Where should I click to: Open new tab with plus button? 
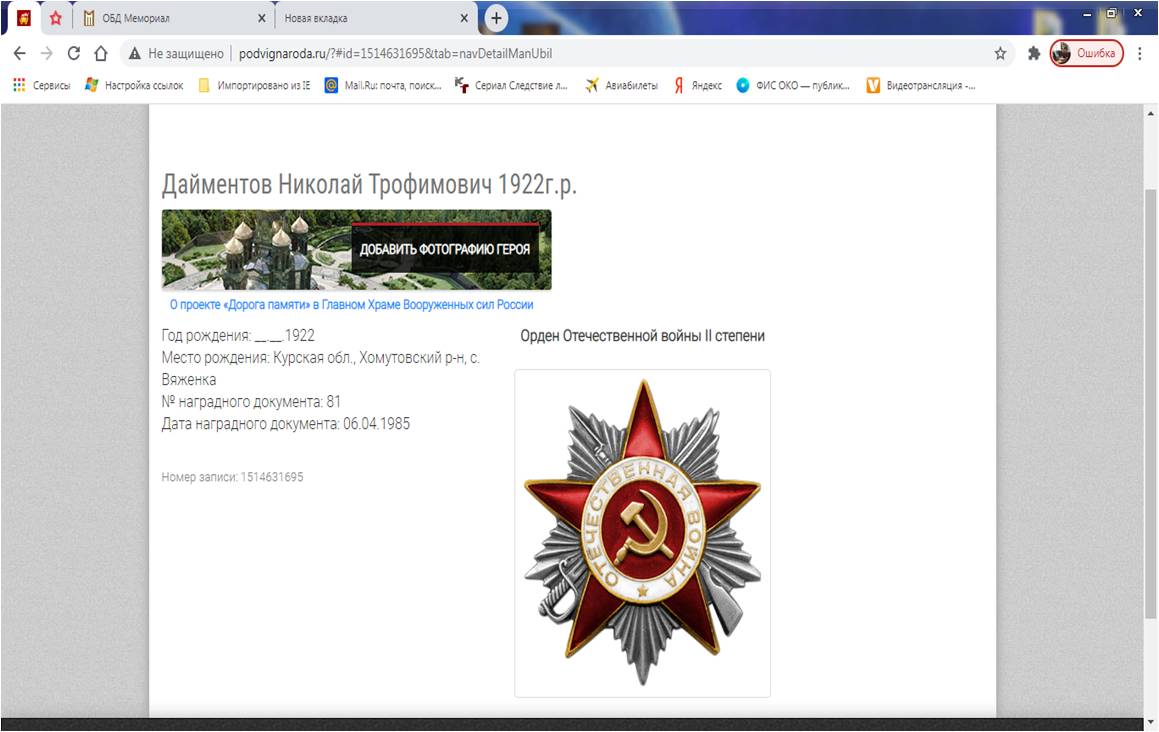coord(496,18)
